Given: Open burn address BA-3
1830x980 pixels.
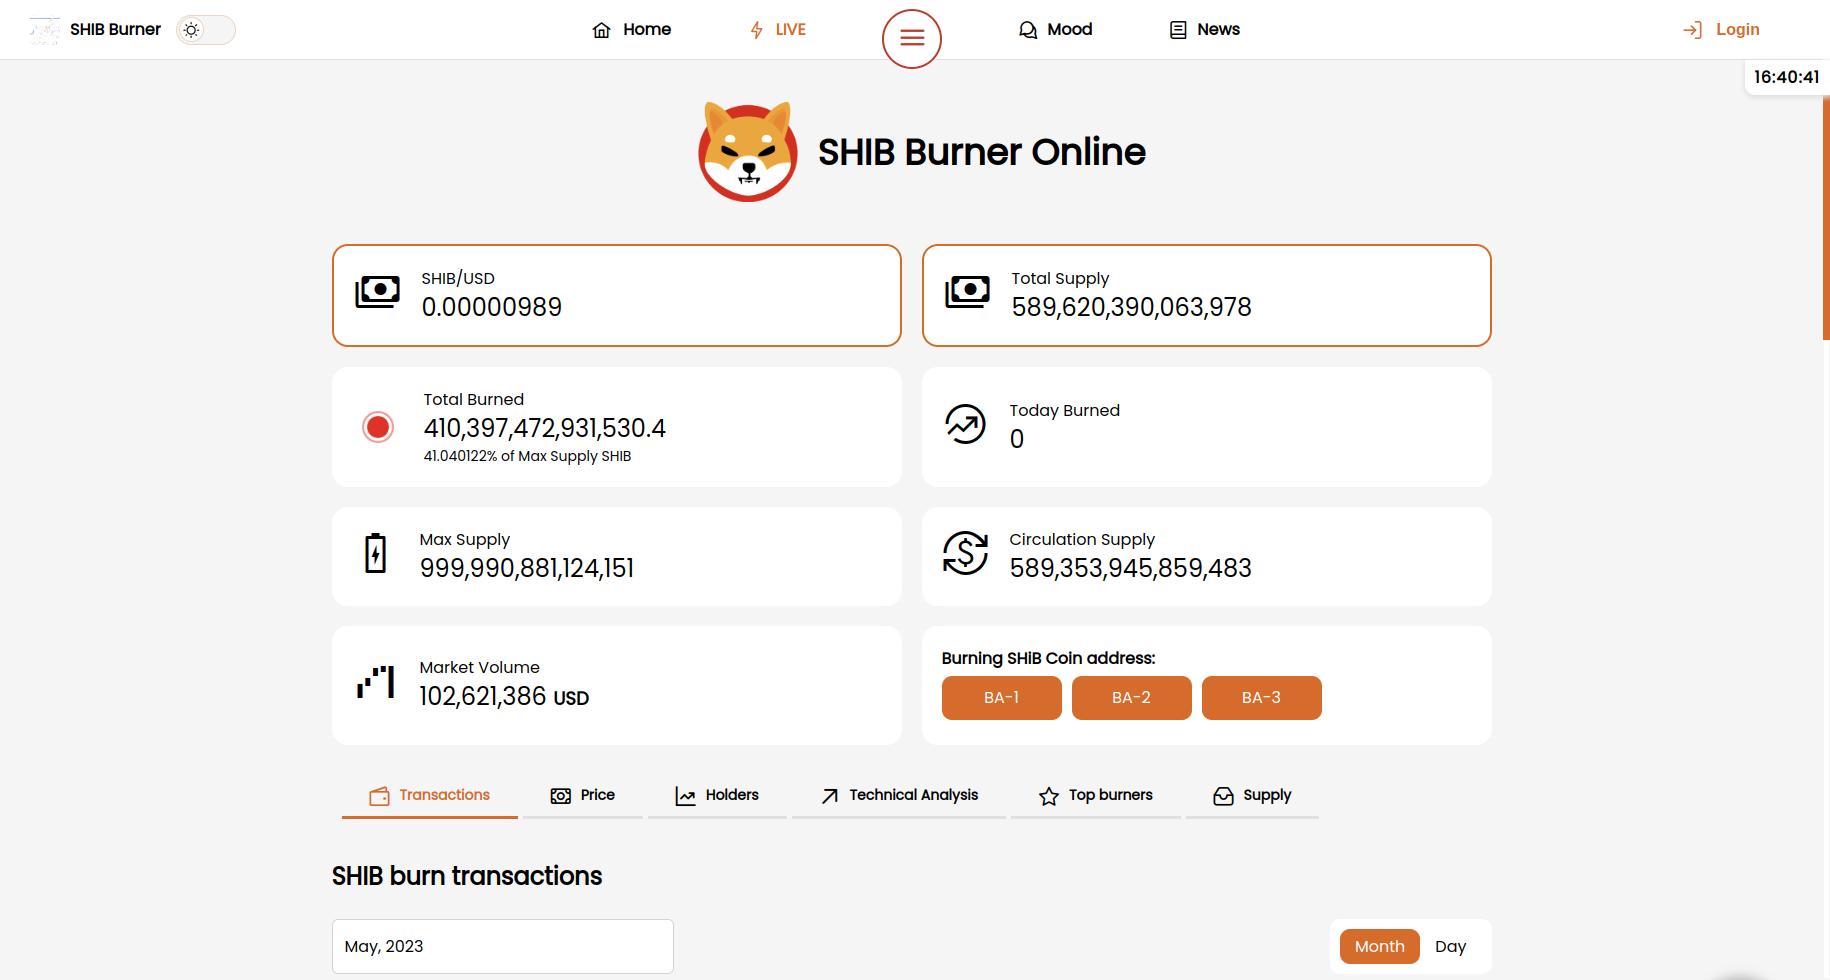Looking at the screenshot, I should click(x=1262, y=698).
